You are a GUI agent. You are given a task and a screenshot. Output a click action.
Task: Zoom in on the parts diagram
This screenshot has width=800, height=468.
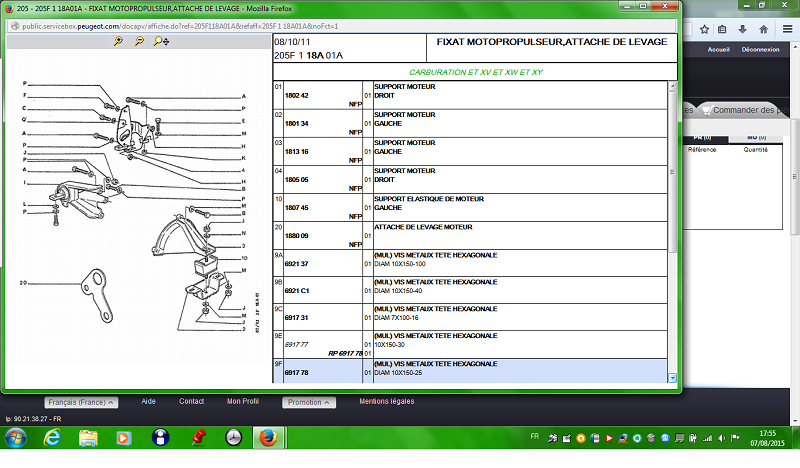(x=118, y=41)
